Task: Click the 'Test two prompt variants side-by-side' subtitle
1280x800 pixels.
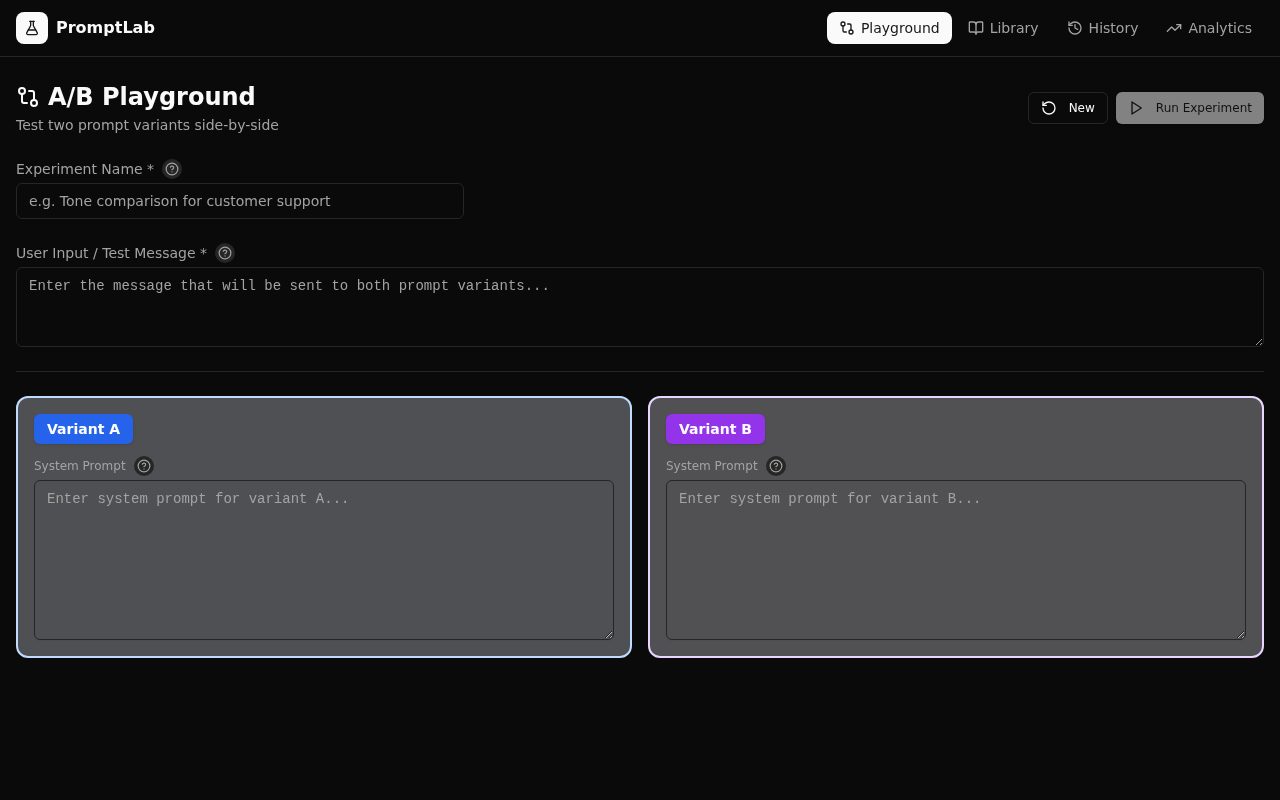Action: 147,125
